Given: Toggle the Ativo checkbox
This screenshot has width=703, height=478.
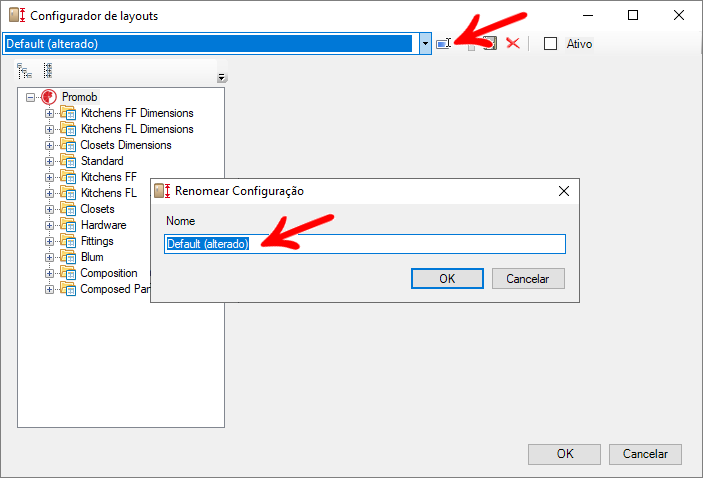Looking at the screenshot, I should (550, 44).
